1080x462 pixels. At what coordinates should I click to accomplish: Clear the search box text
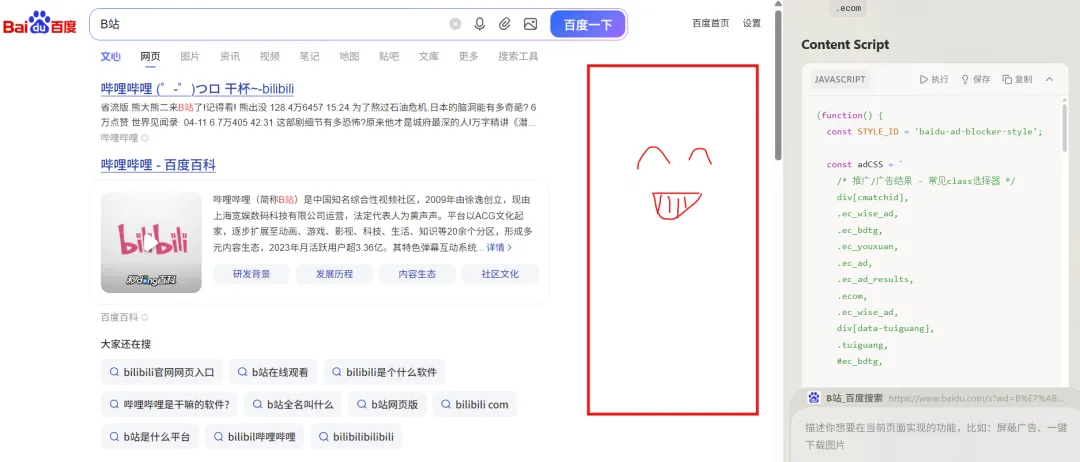pyautogui.click(x=455, y=24)
